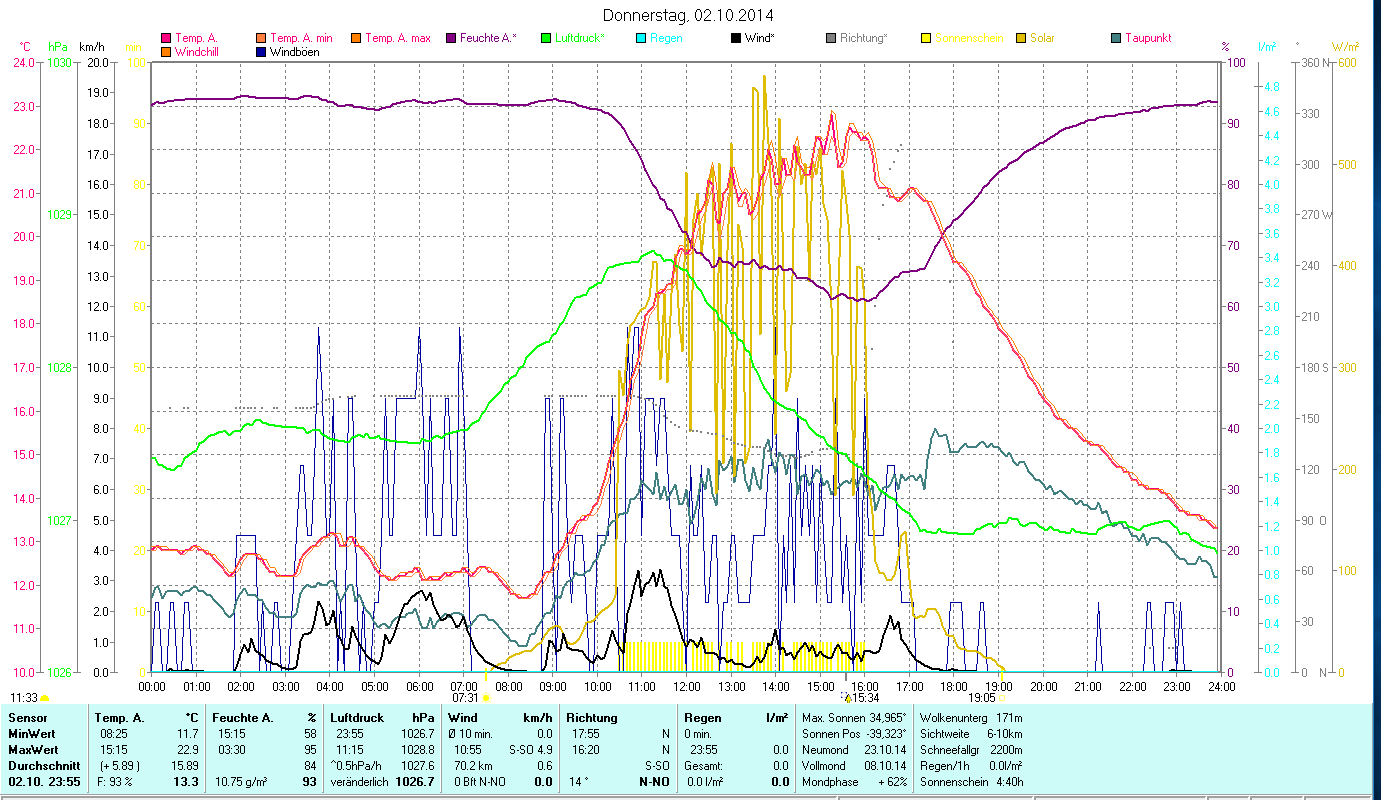Click the sunset sun icon at 19:05
1381x800 pixels.
pos(1003,698)
